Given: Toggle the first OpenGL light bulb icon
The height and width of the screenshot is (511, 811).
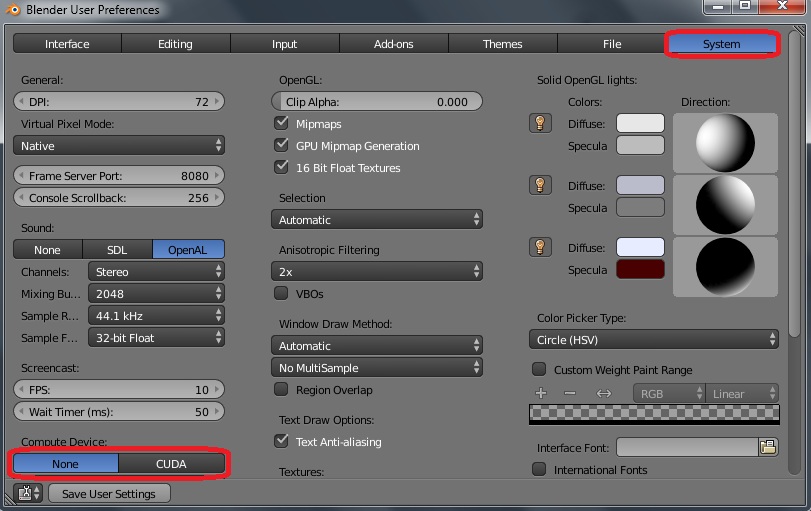Looking at the screenshot, I should coord(540,124).
